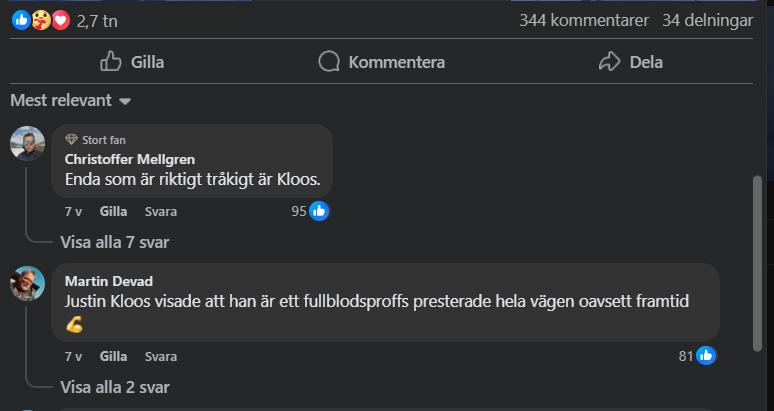Expand Visa alla 2 svar replies

[115, 387]
